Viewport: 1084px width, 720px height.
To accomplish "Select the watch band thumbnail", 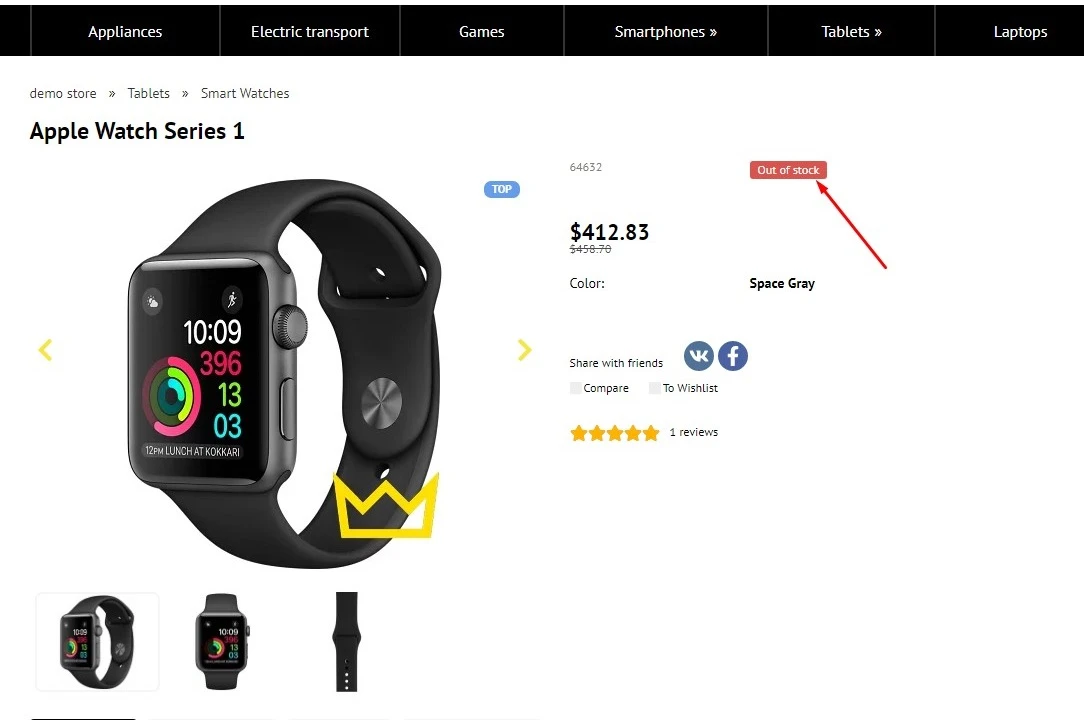I will click(346, 641).
